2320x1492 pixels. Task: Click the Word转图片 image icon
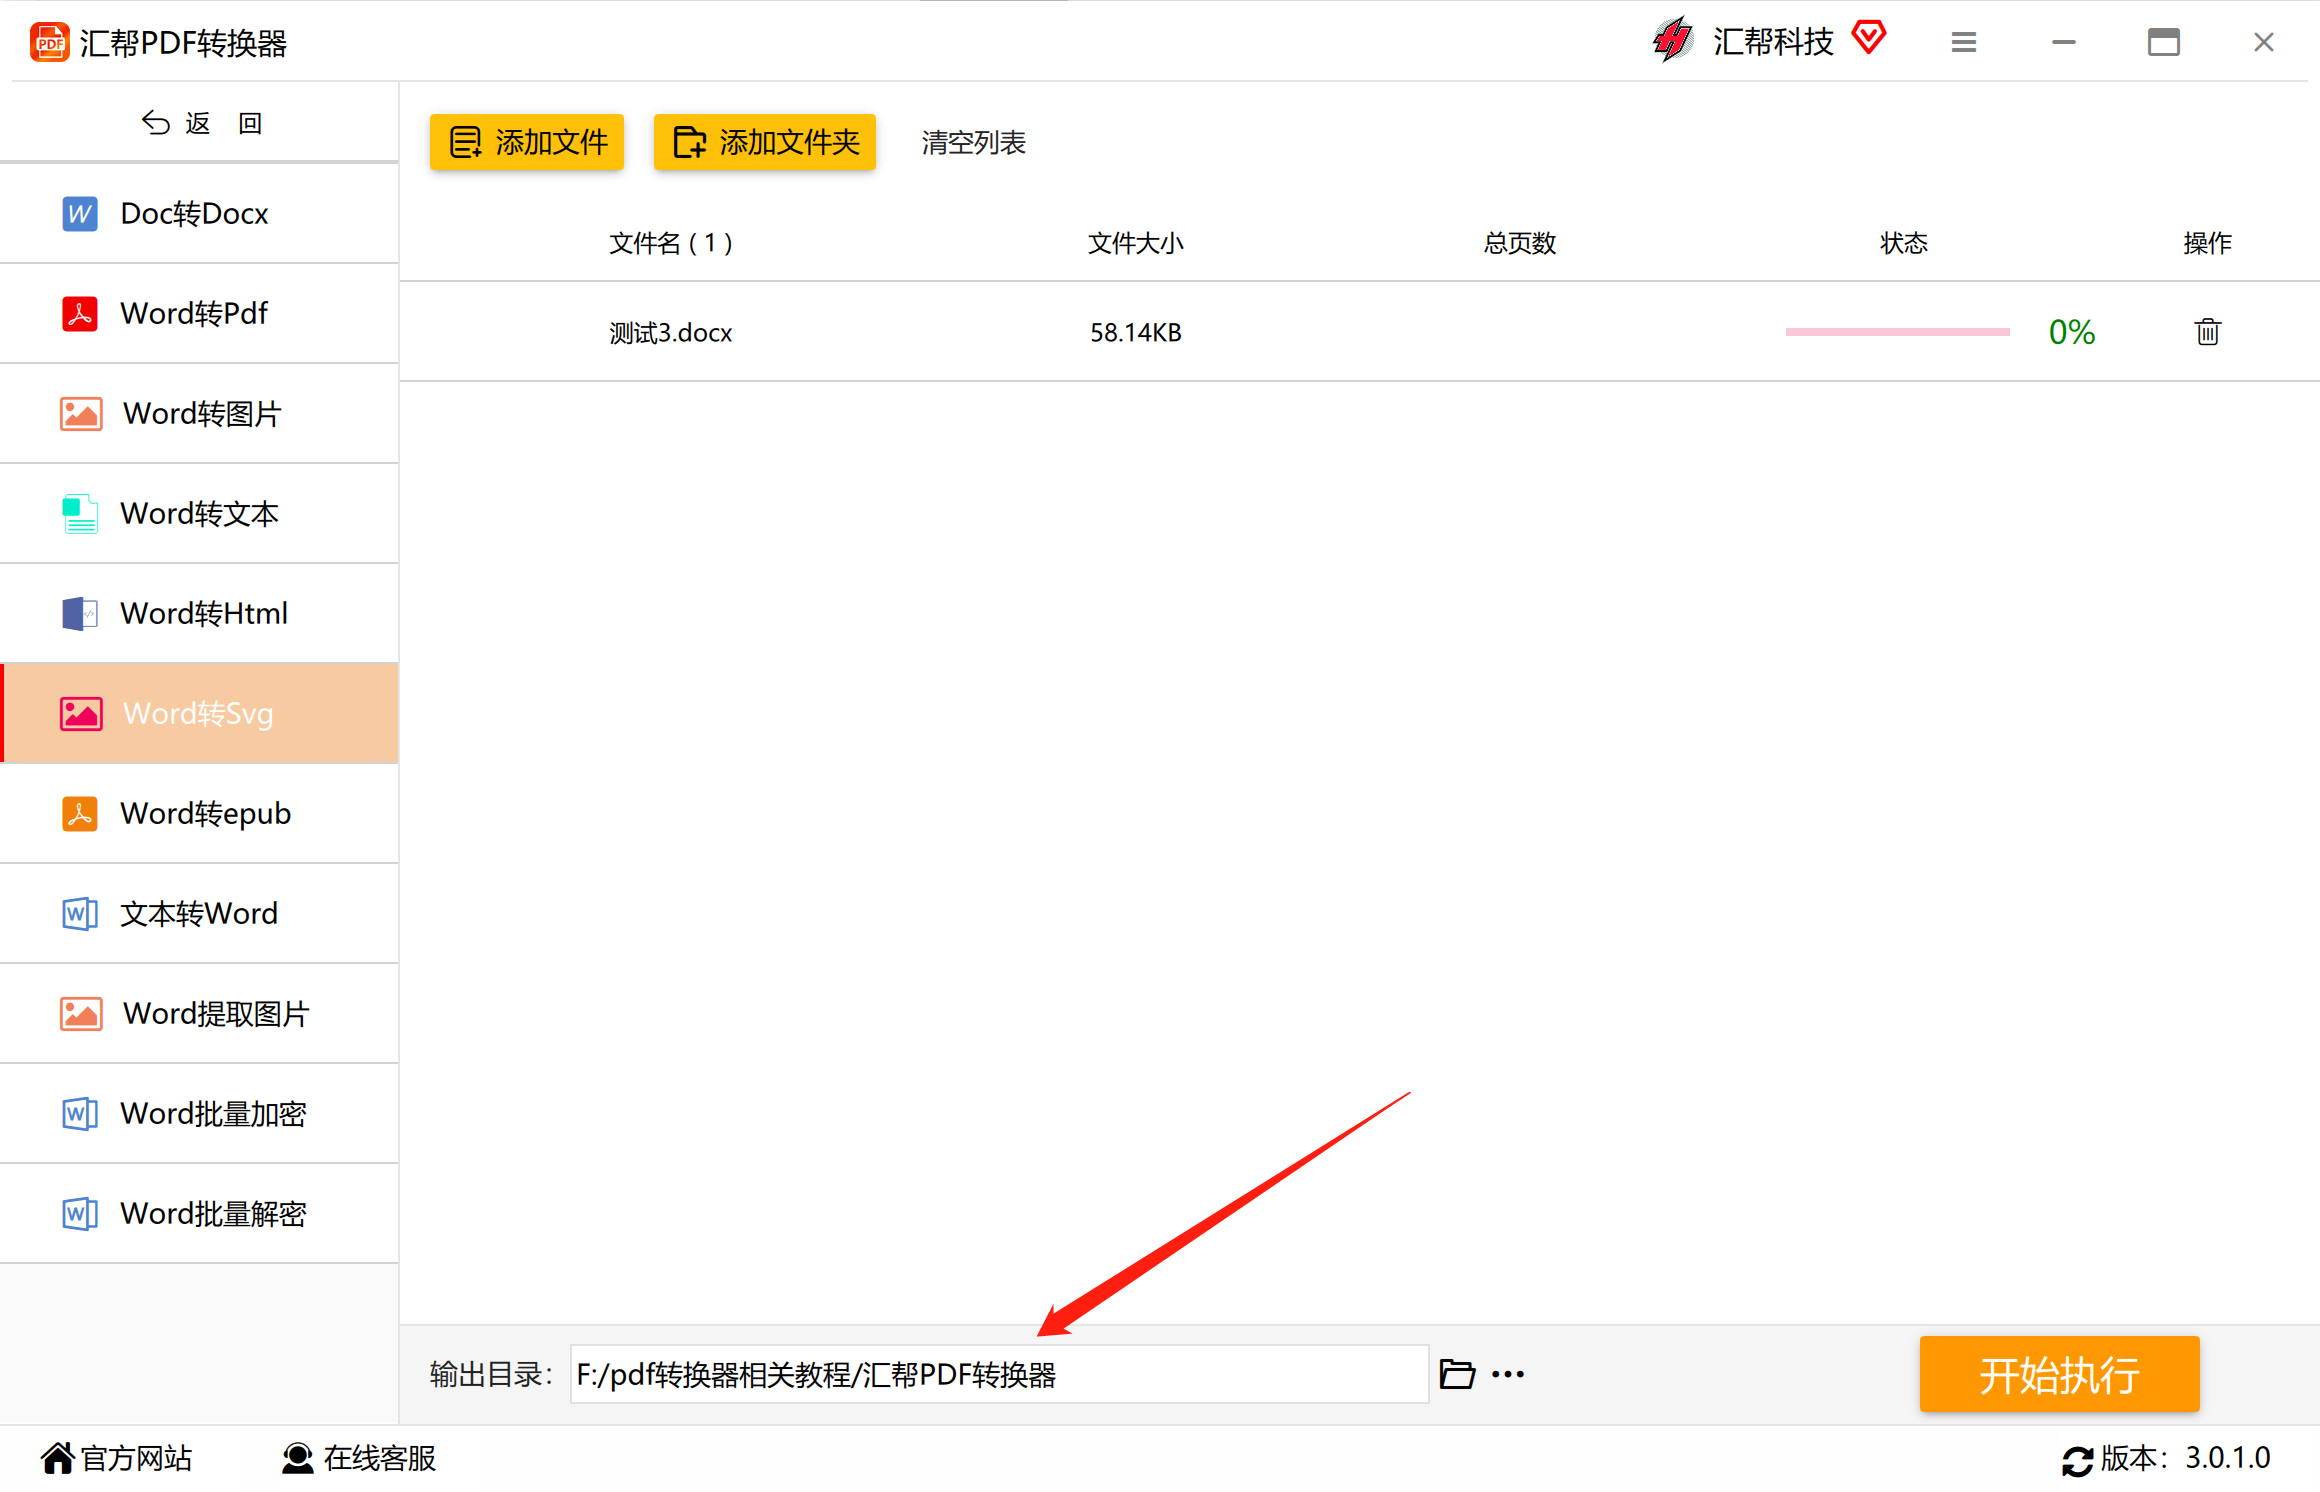(81, 414)
